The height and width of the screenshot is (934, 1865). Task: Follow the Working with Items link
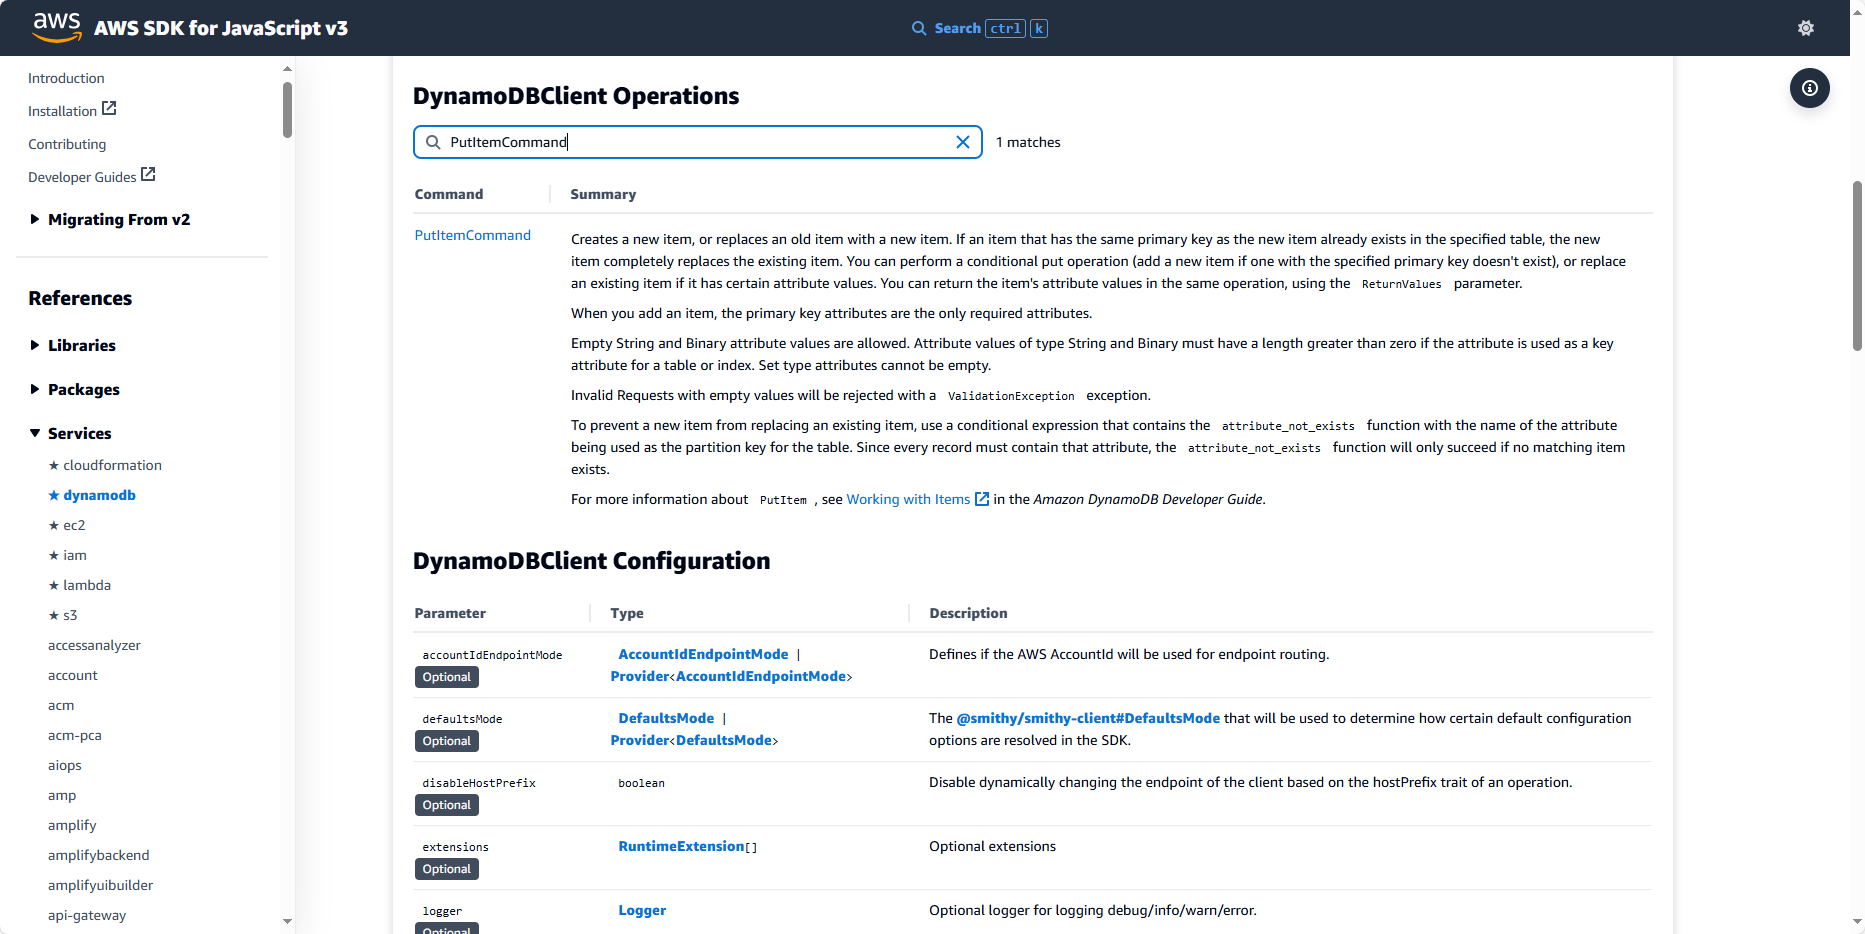pyautogui.click(x=908, y=499)
